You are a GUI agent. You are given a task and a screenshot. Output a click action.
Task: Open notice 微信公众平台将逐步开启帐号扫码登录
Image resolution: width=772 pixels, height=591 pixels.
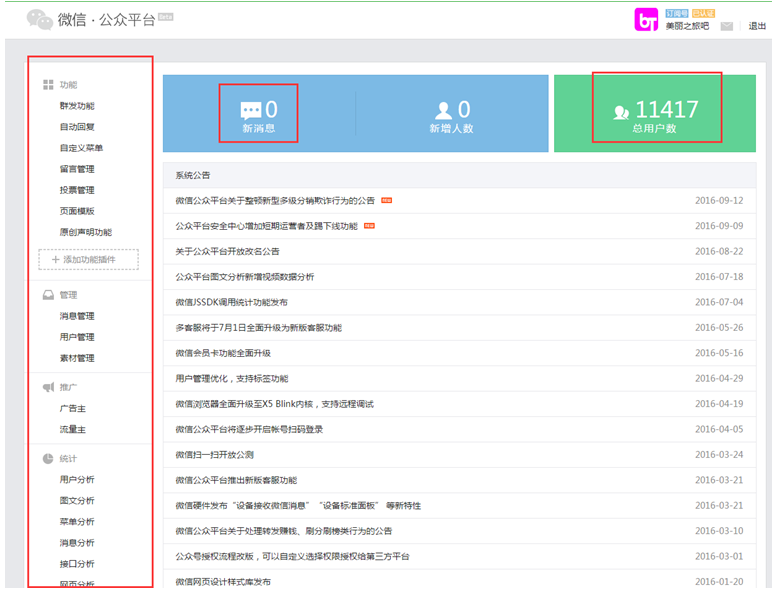click(x=249, y=429)
